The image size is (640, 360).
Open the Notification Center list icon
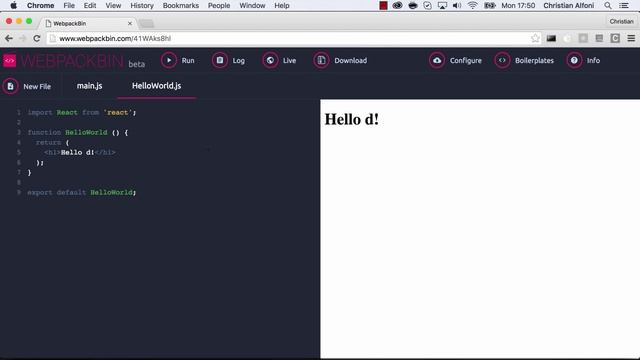pyautogui.click(x=624, y=6)
